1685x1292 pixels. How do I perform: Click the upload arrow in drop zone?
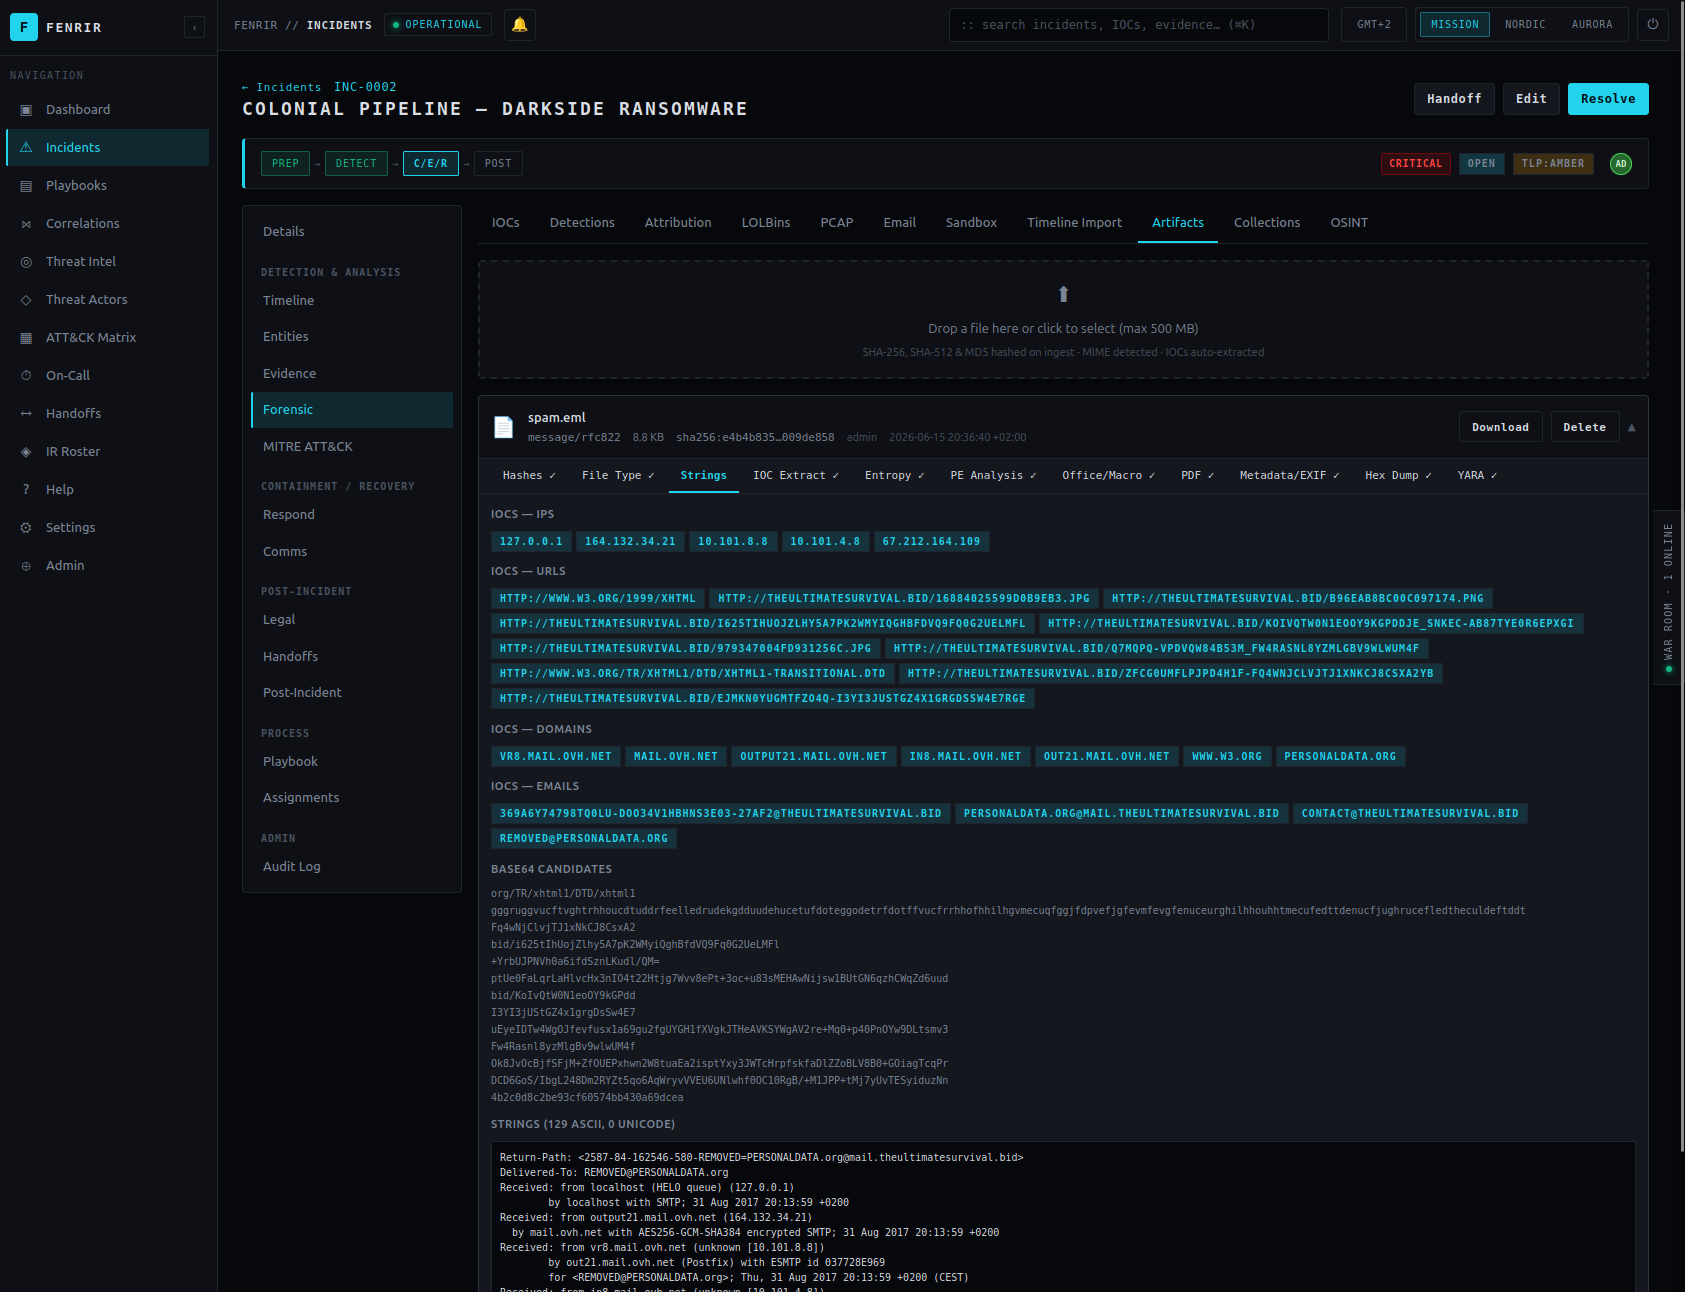(1063, 294)
